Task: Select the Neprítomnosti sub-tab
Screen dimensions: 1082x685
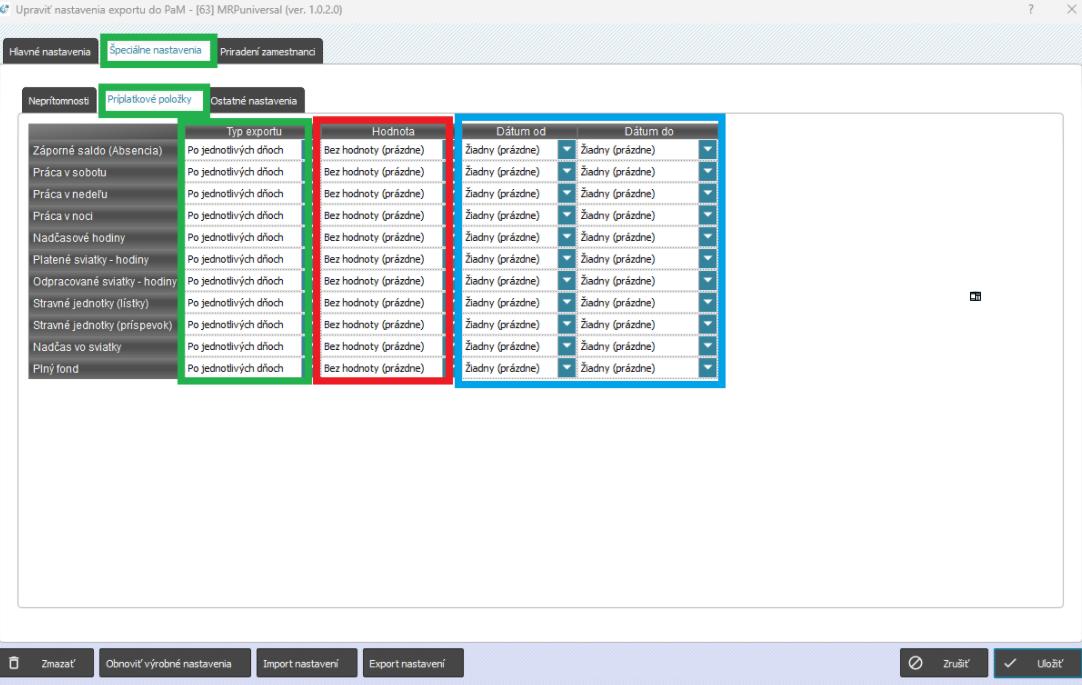Action: tap(60, 101)
